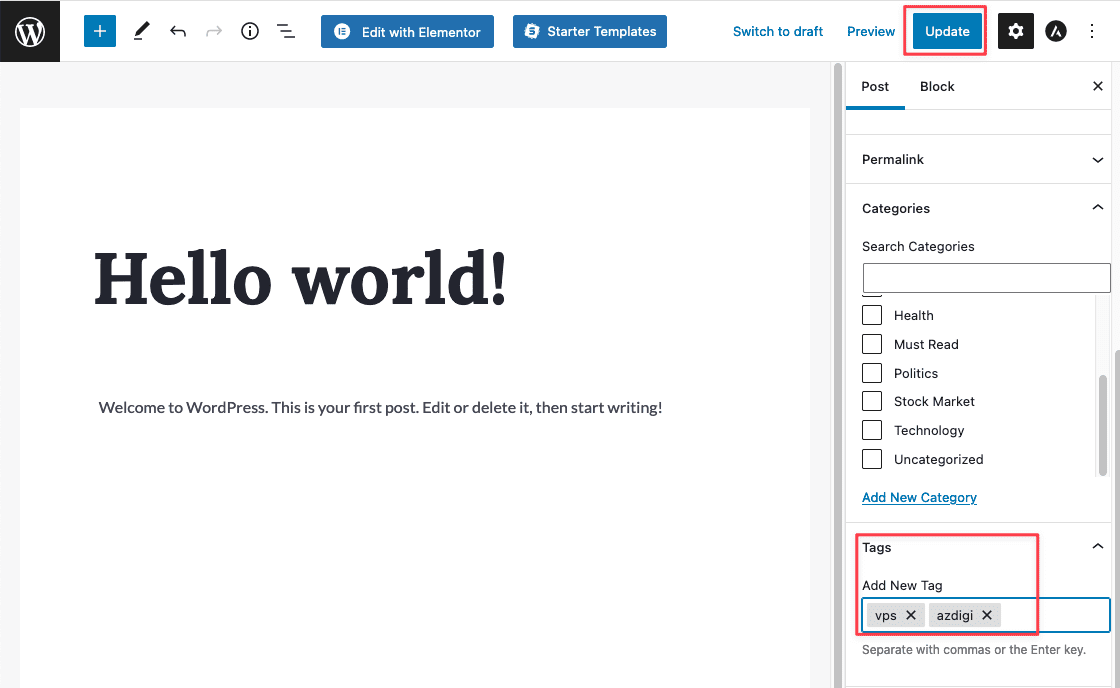This screenshot has height=688, width=1120.
Task: Remove the vps tag
Action: tap(911, 615)
